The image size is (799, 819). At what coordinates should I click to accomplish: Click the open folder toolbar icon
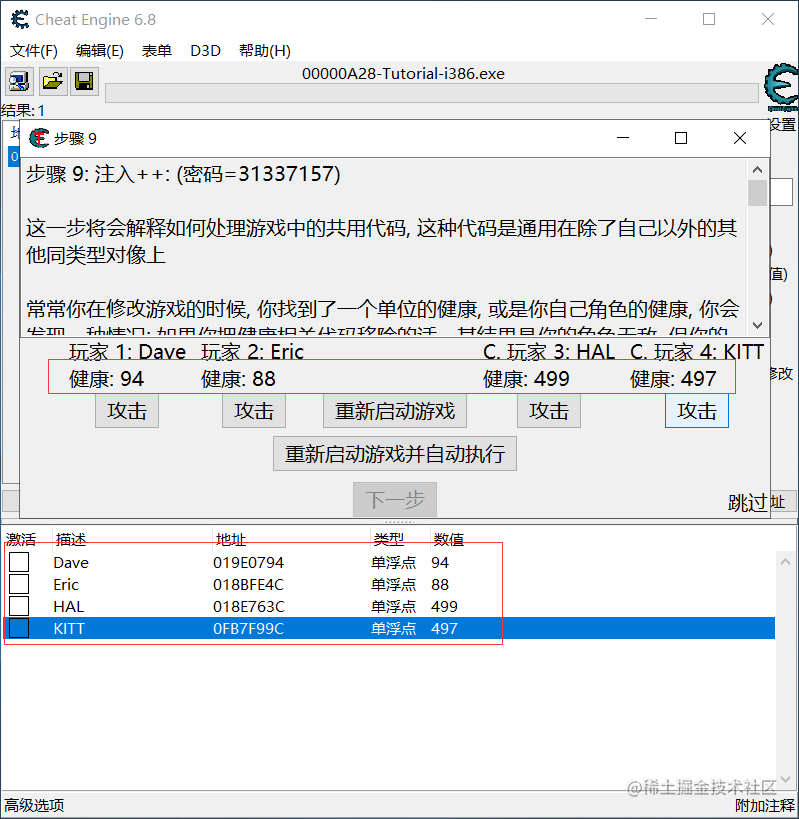tap(53, 81)
